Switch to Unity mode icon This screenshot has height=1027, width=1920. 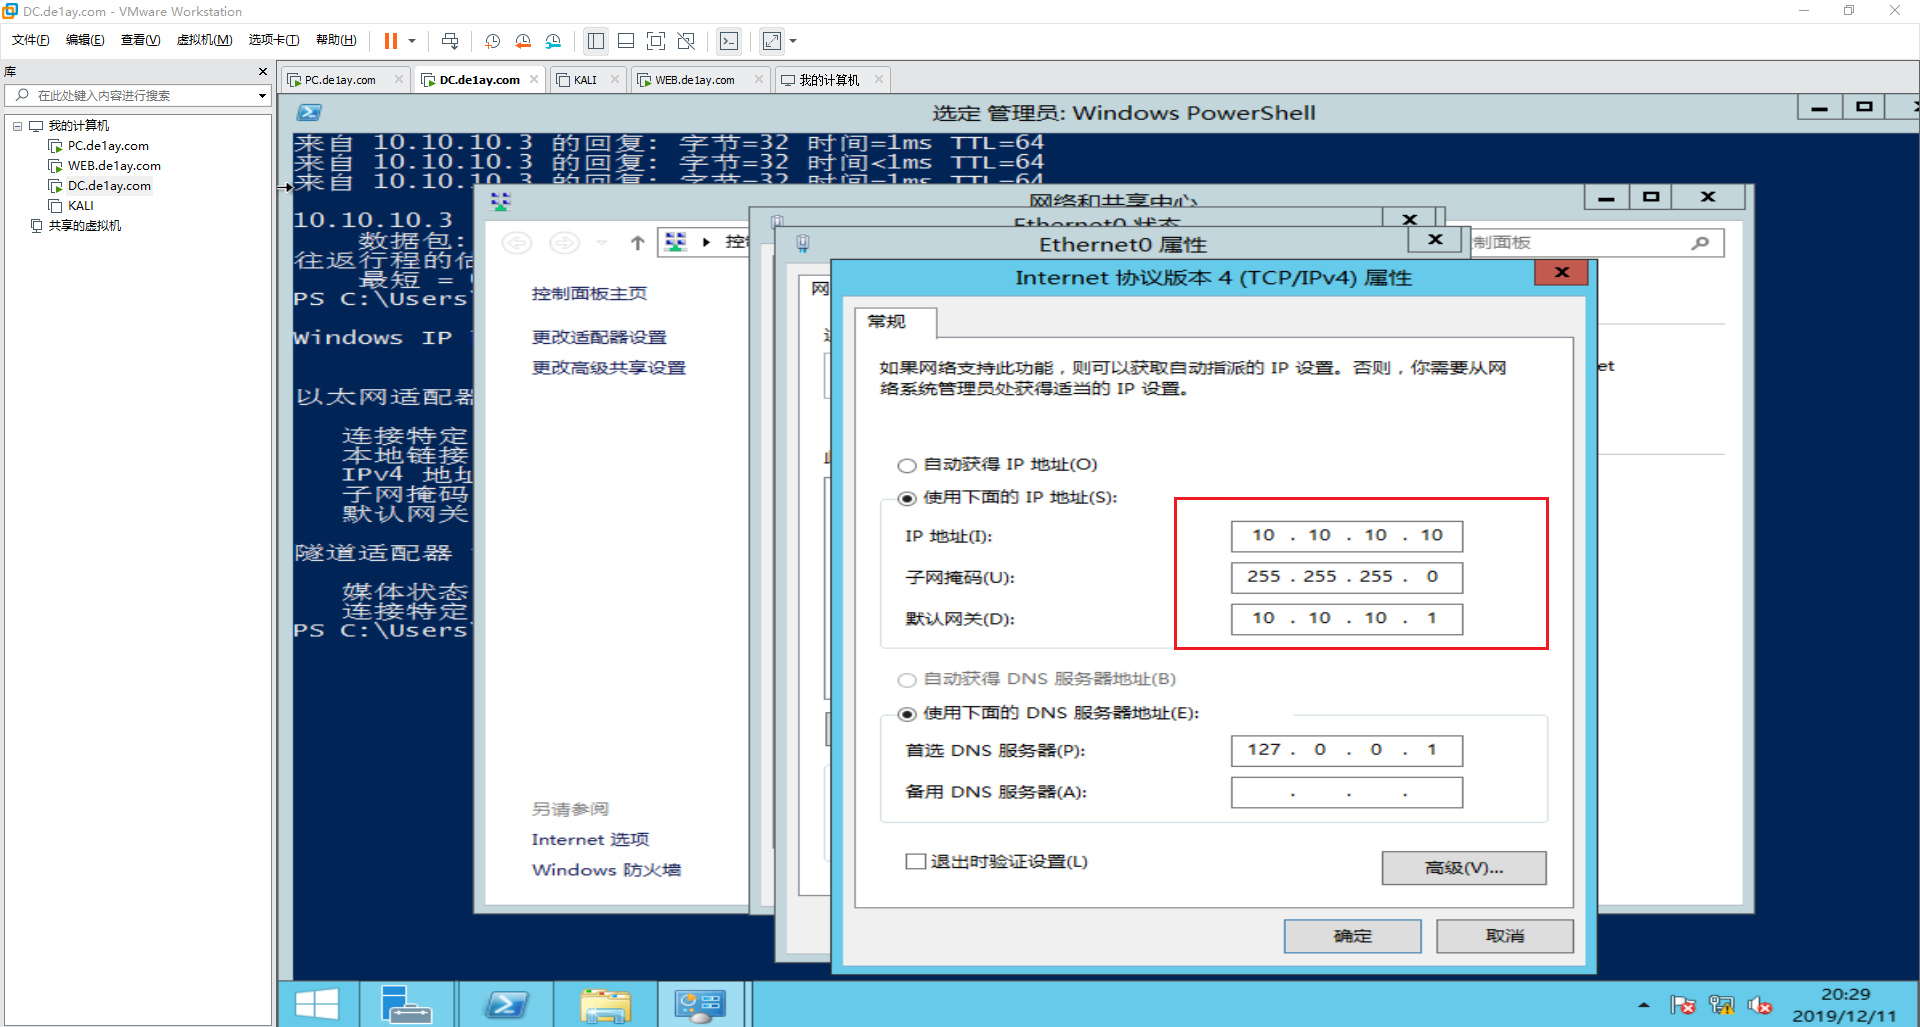tap(686, 41)
